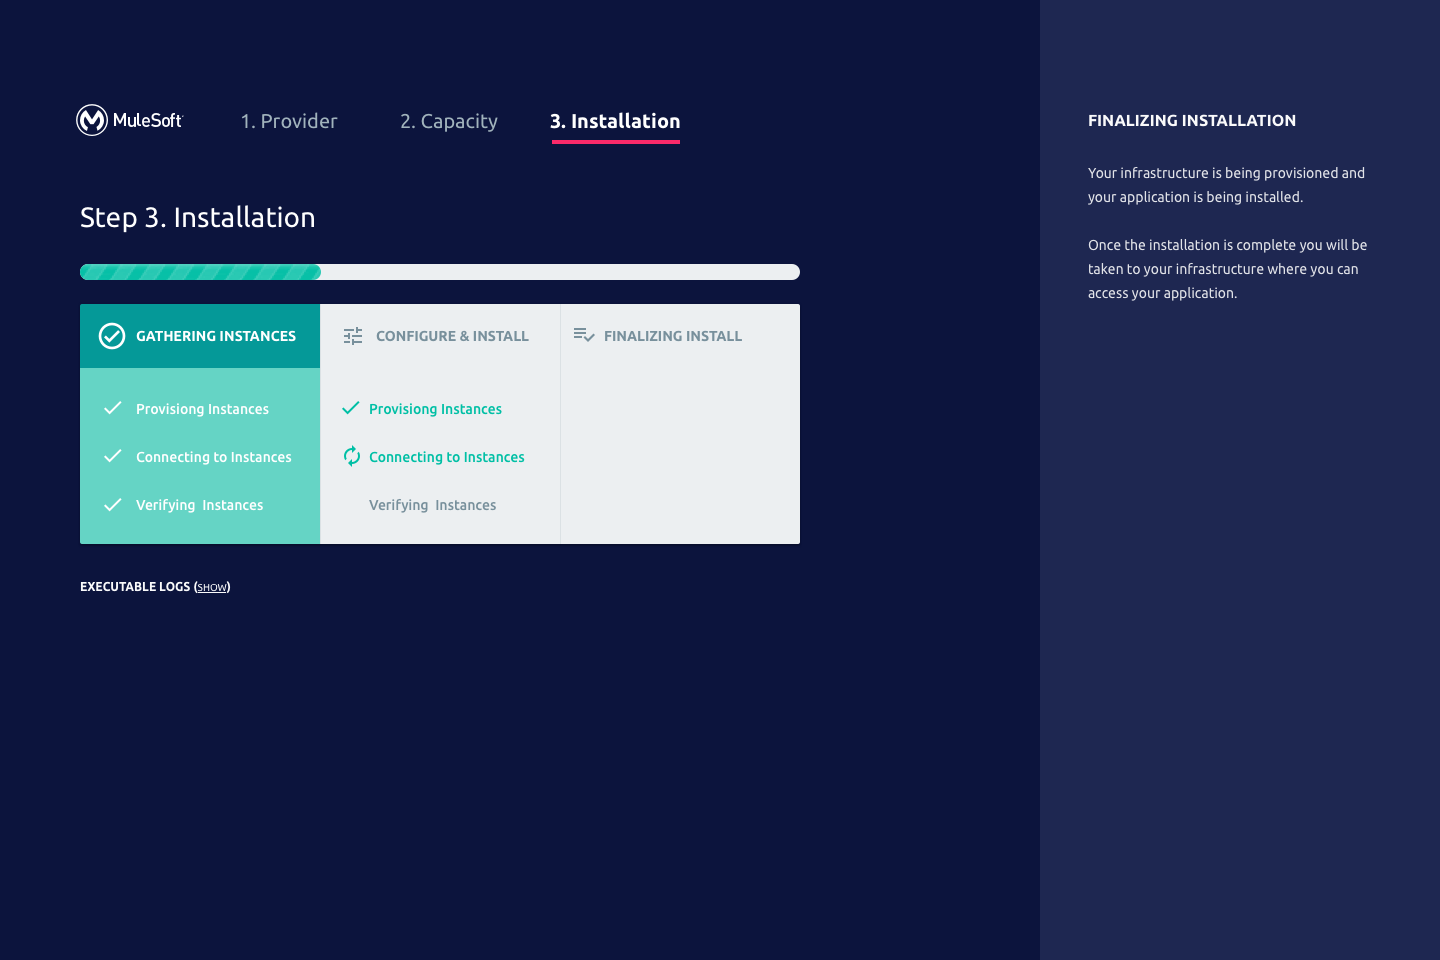Go to the 1. Provider step

pyautogui.click(x=289, y=121)
